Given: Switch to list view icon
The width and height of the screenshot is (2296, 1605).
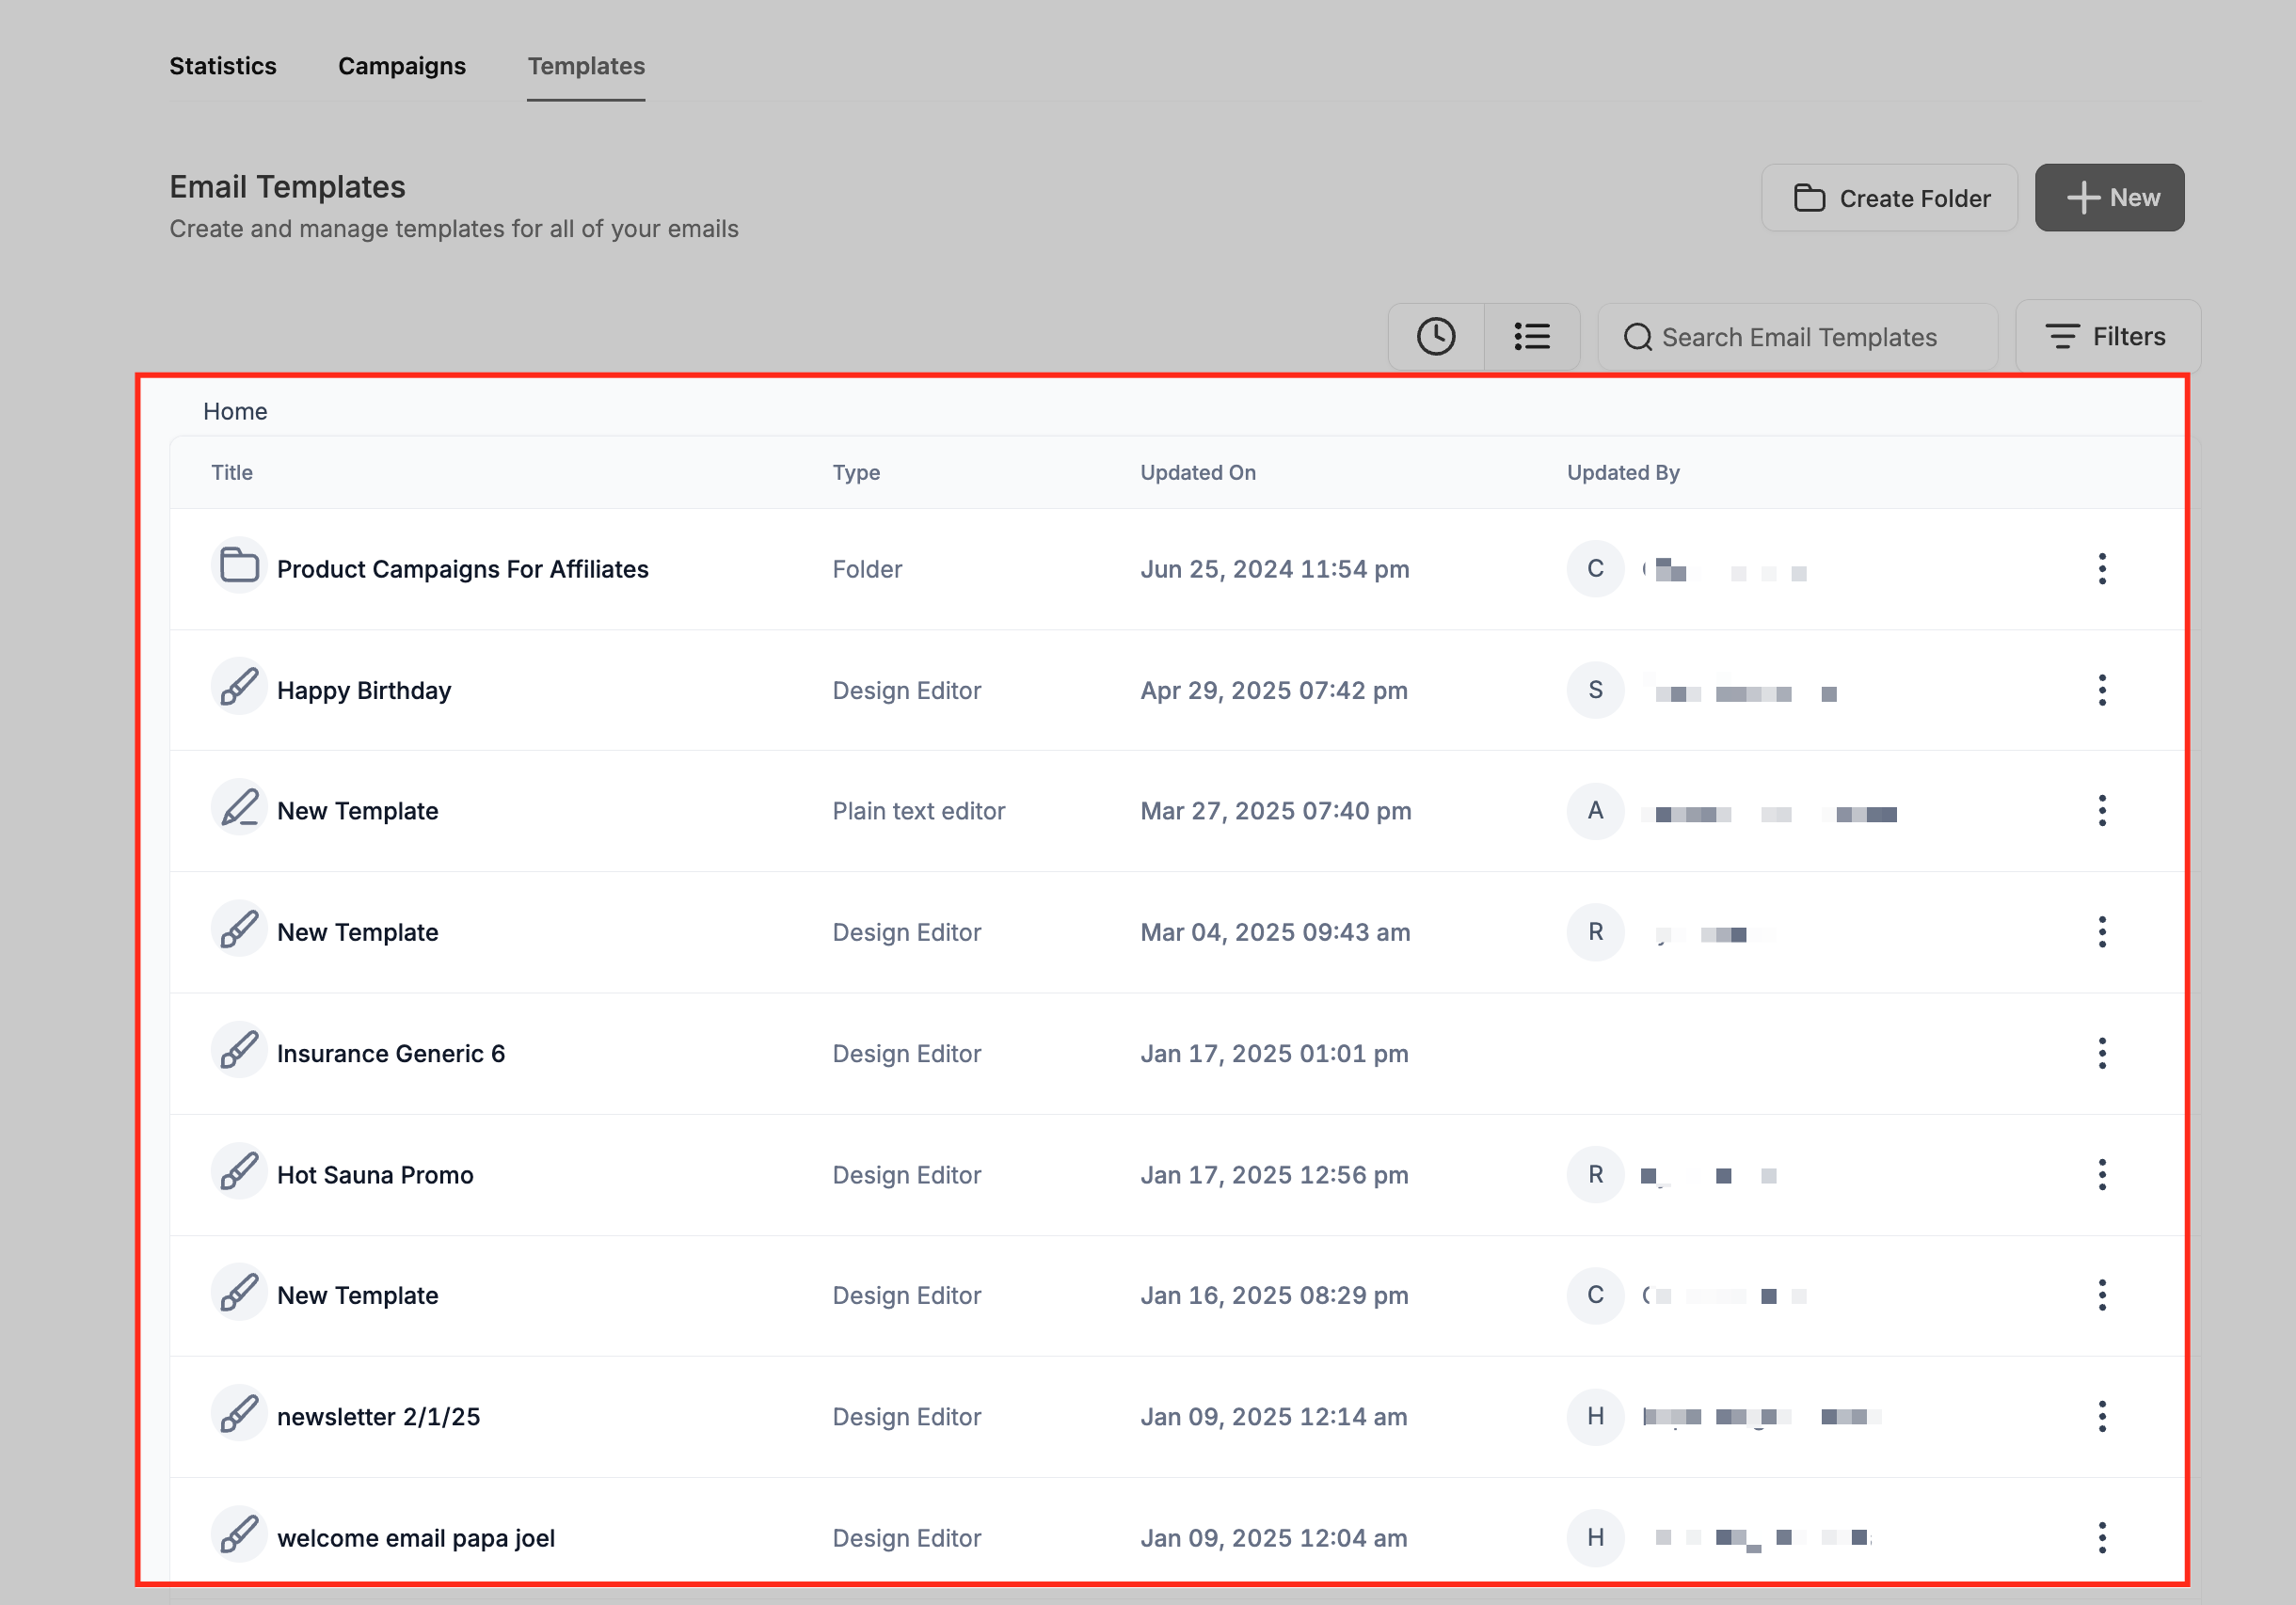Looking at the screenshot, I should (1531, 337).
